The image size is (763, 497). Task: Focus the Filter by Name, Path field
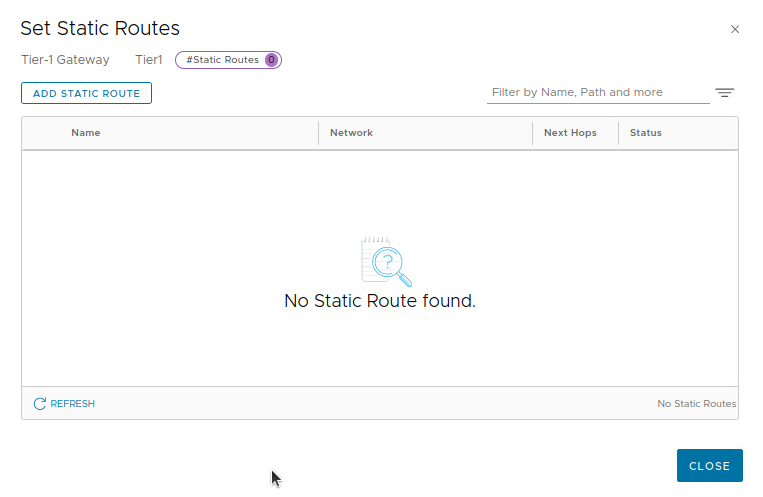598,92
